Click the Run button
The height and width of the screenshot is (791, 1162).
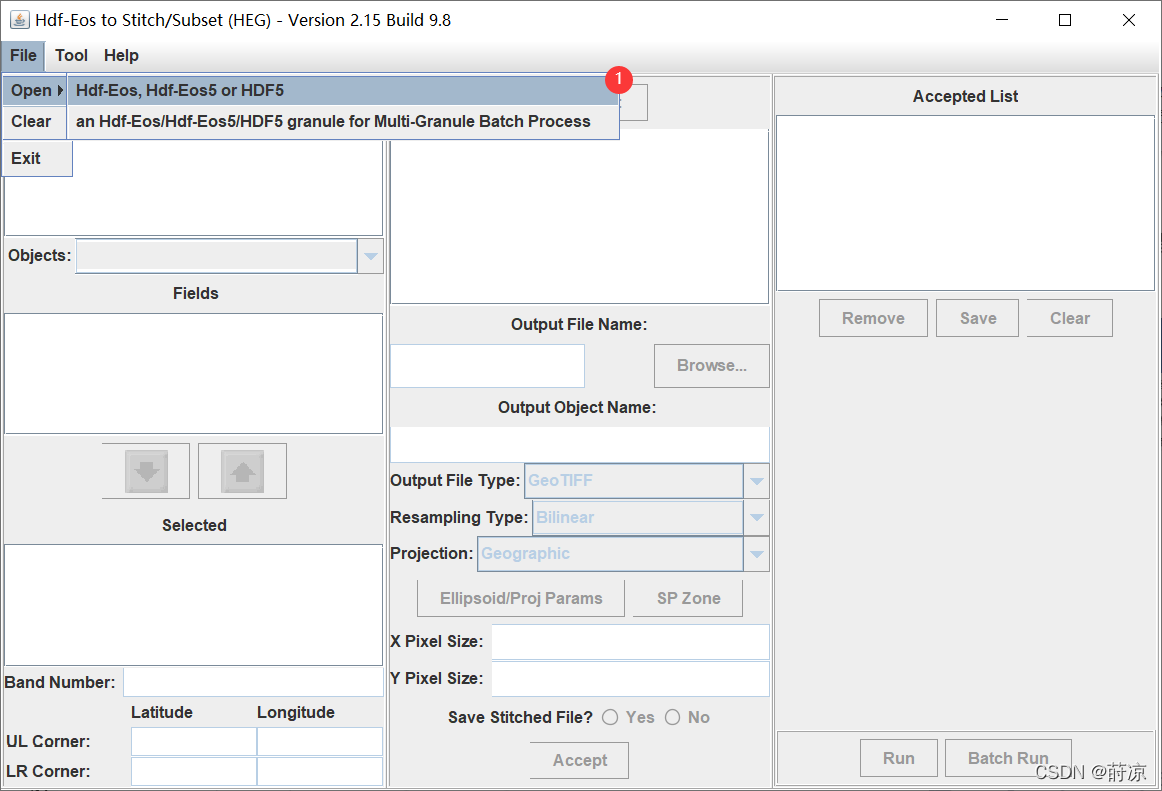(x=899, y=758)
